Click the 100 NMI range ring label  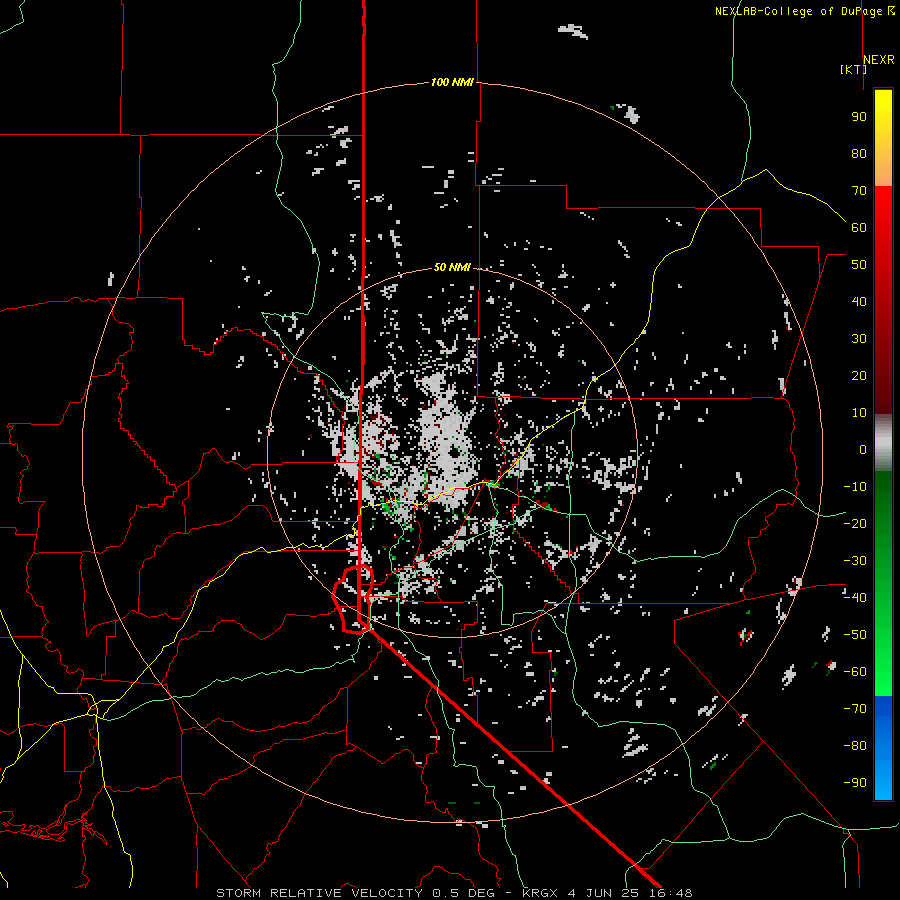pos(452,83)
